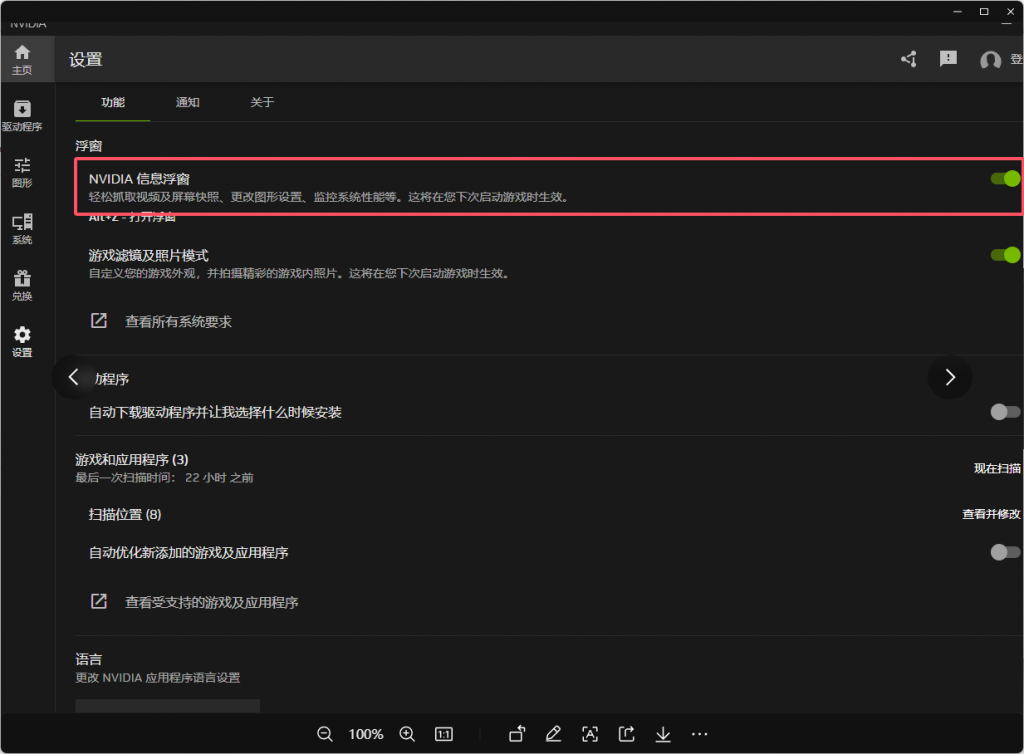
Task: Open the 图形 graphics sidebar icon
Action: [x=22, y=172]
